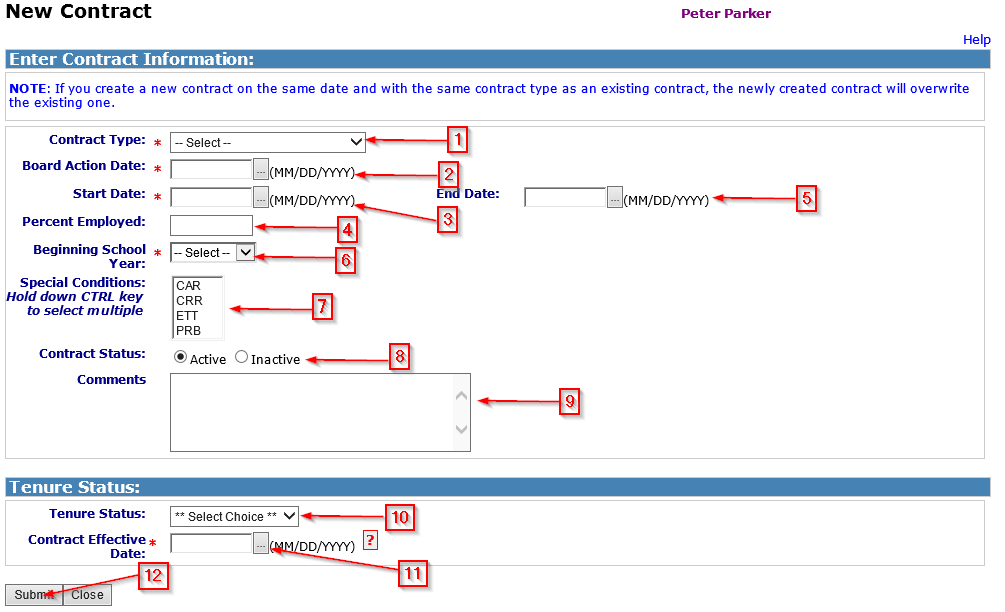Open the Help link

click(x=976, y=40)
